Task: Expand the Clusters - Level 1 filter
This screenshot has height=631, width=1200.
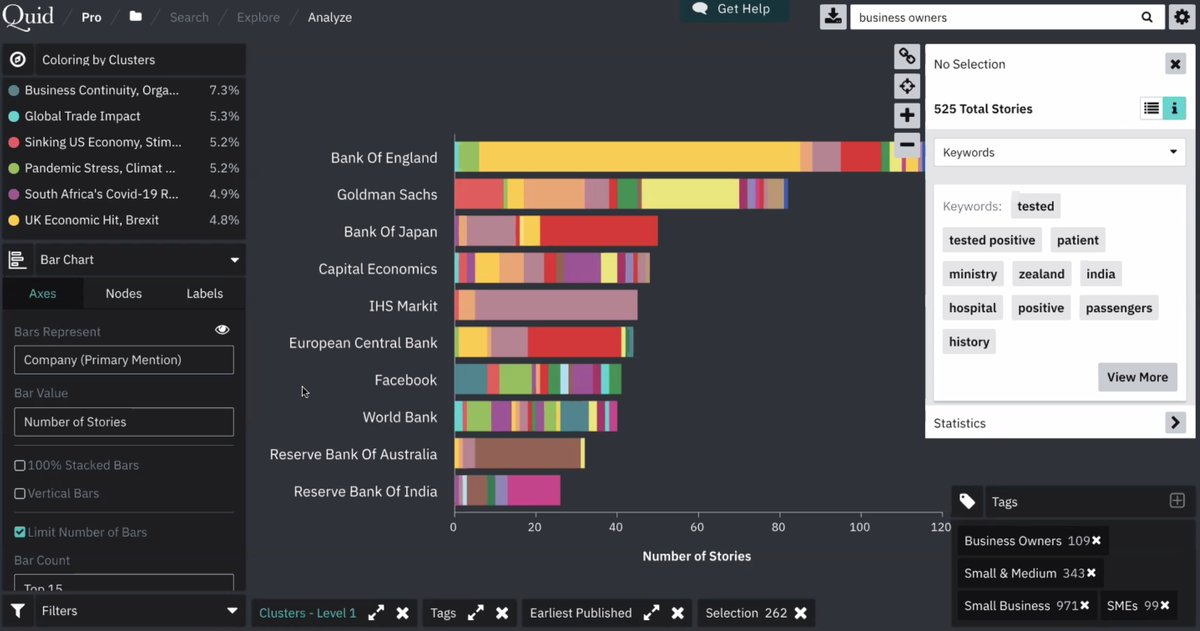Action: [376, 613]
